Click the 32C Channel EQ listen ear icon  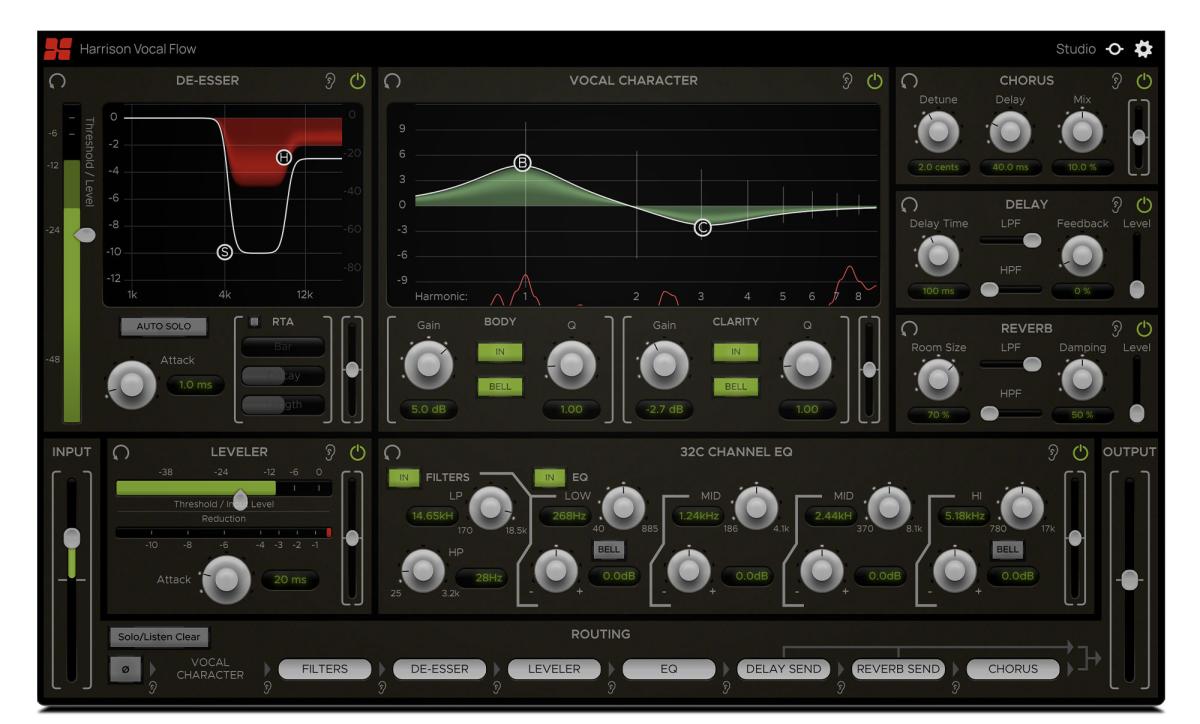(x=1052, y=452)
